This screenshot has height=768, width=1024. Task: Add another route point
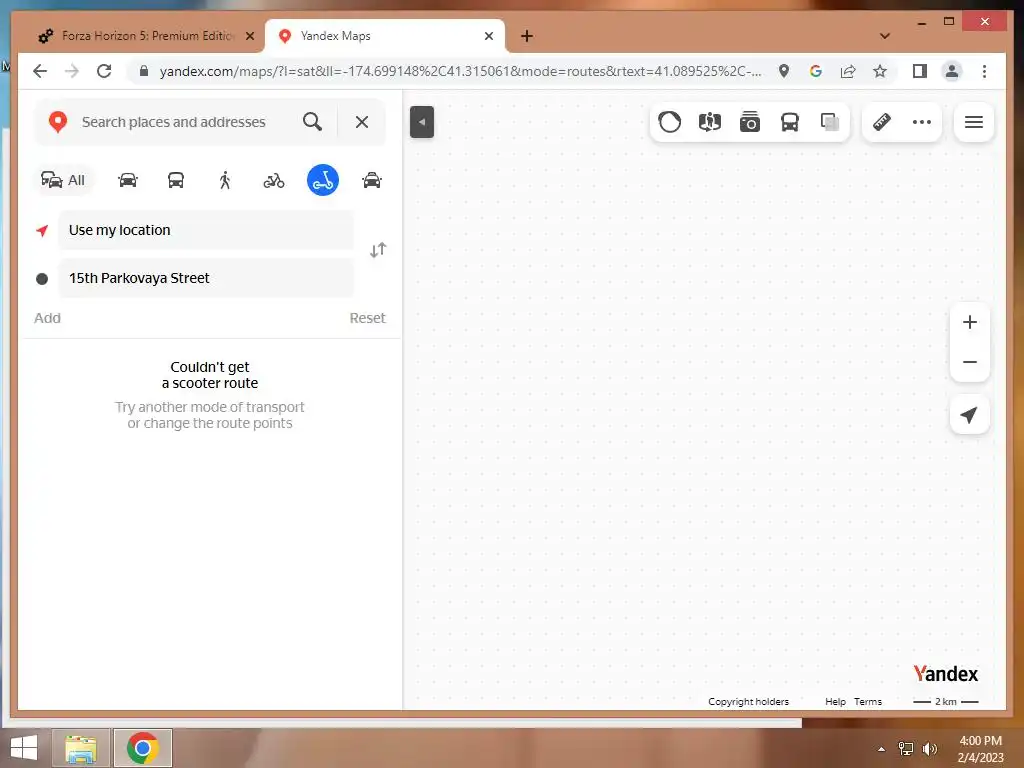click(x=47, y=318)
